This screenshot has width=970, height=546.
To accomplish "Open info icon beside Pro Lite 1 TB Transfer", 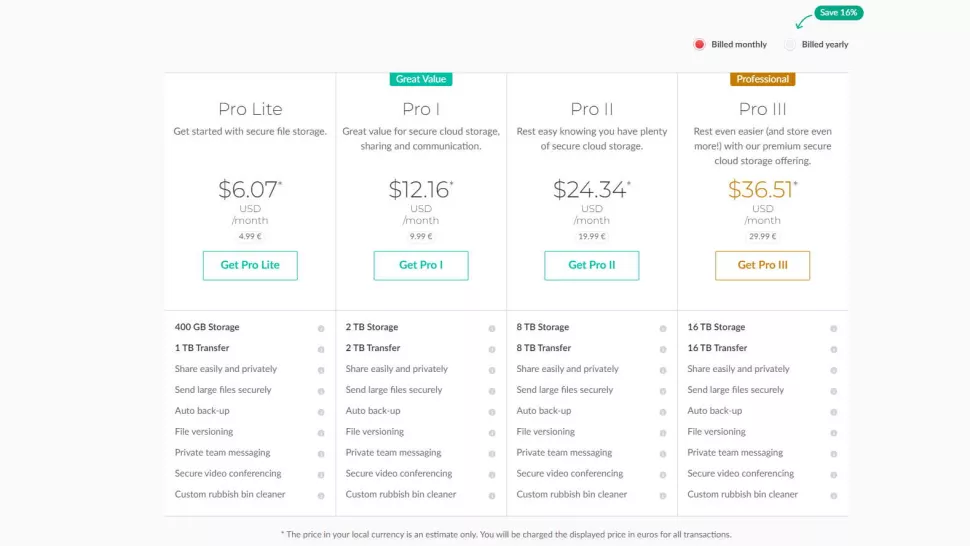I will pyautogui.click(x=321, y=349).
